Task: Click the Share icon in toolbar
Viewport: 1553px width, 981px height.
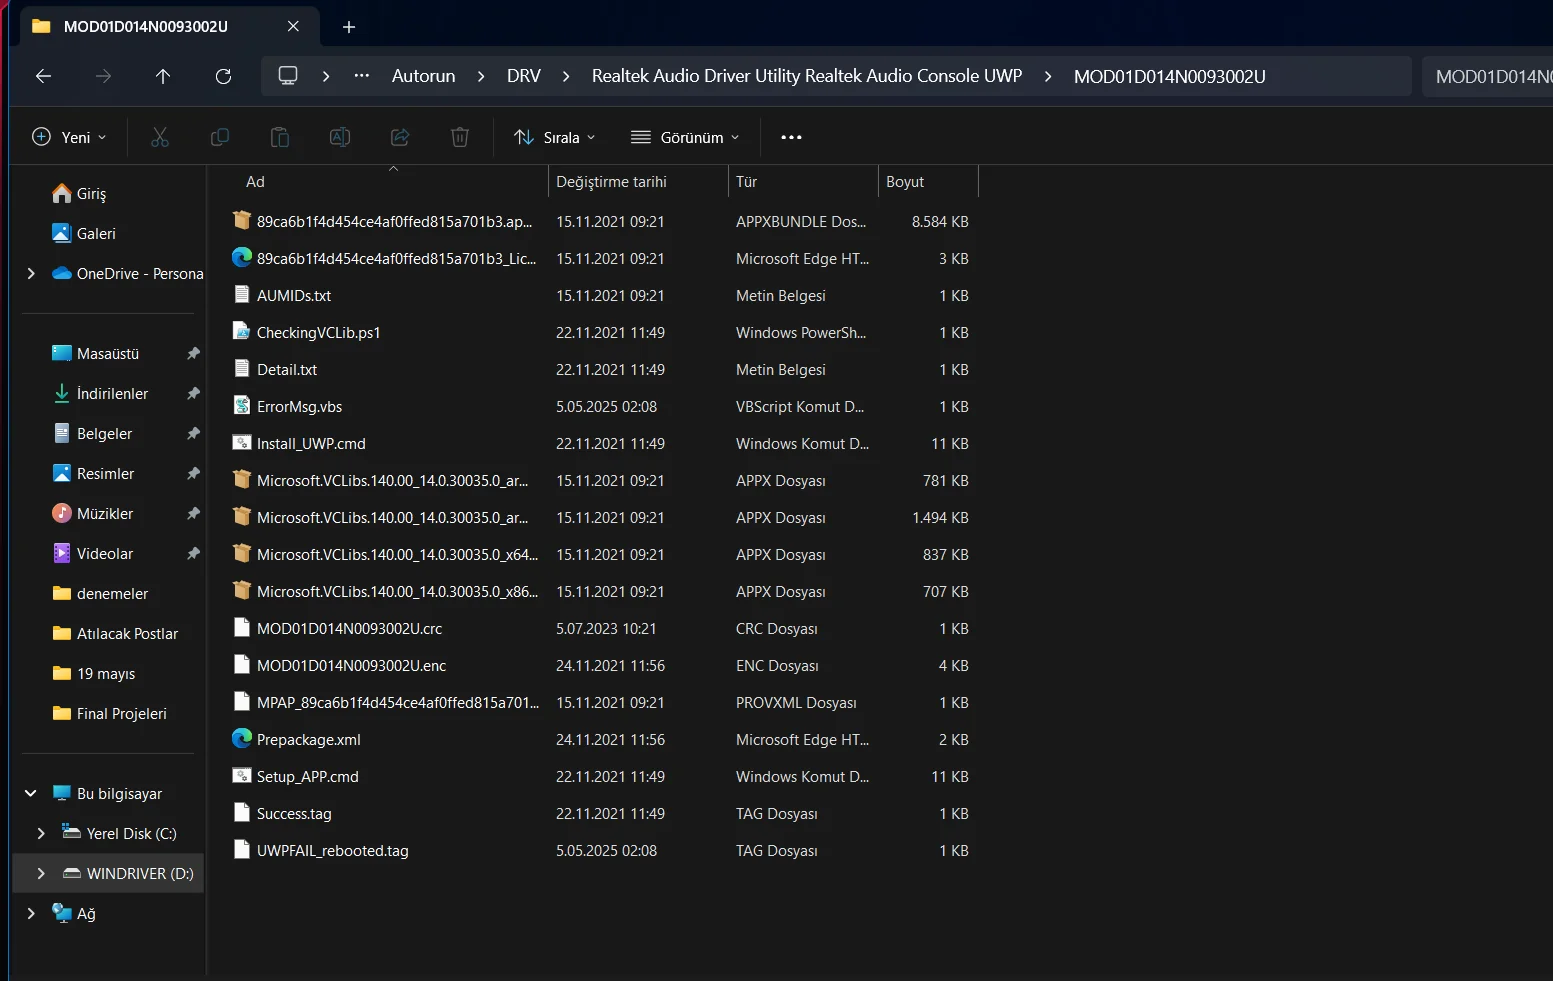Action: click(x=400, y=137)
